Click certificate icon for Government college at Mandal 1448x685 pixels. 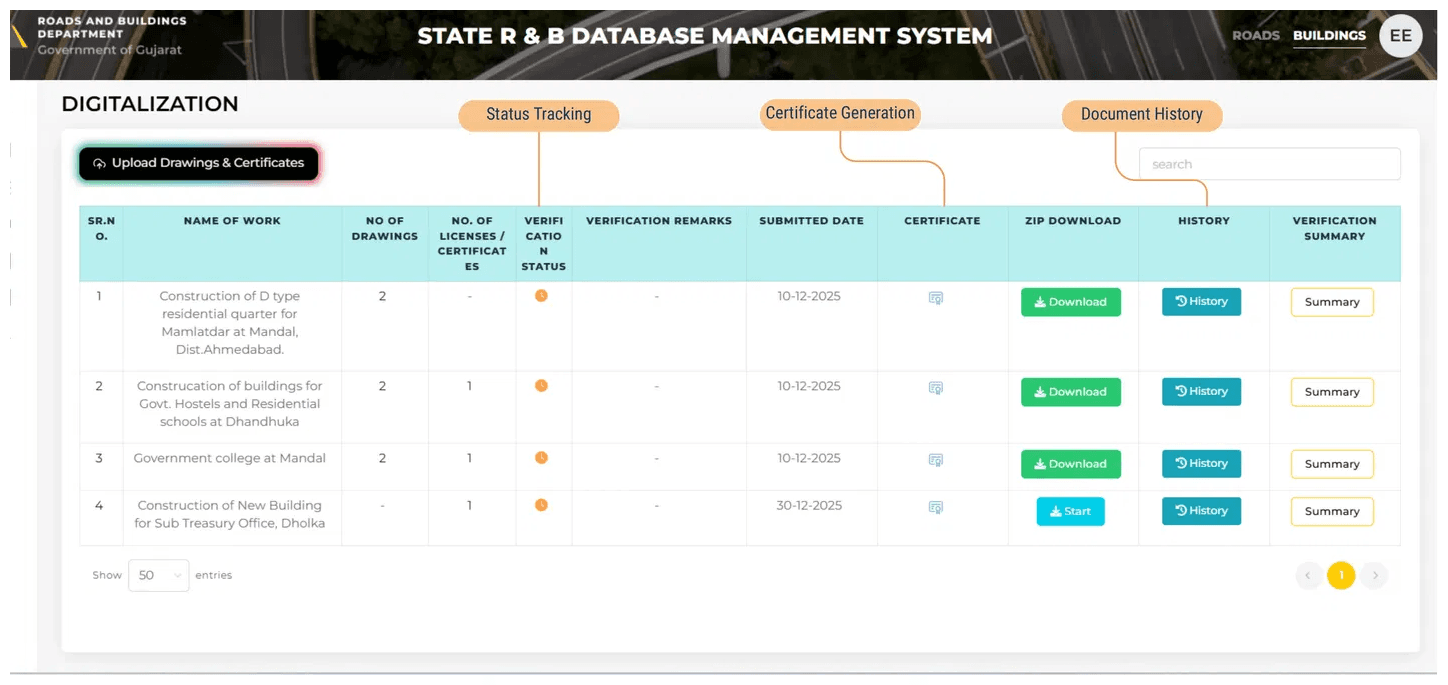[x=936, y=460]
